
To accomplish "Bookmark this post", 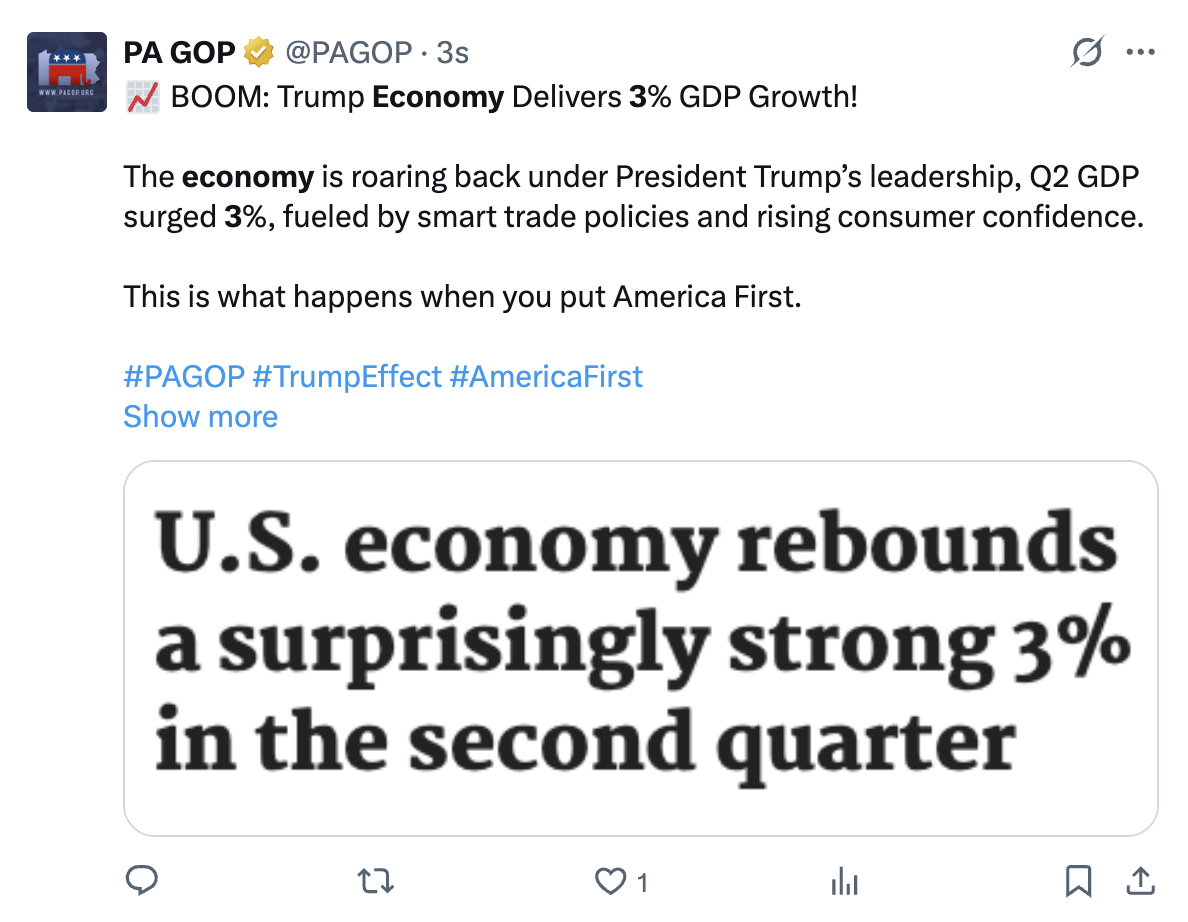I will [x=1077, y=881].
